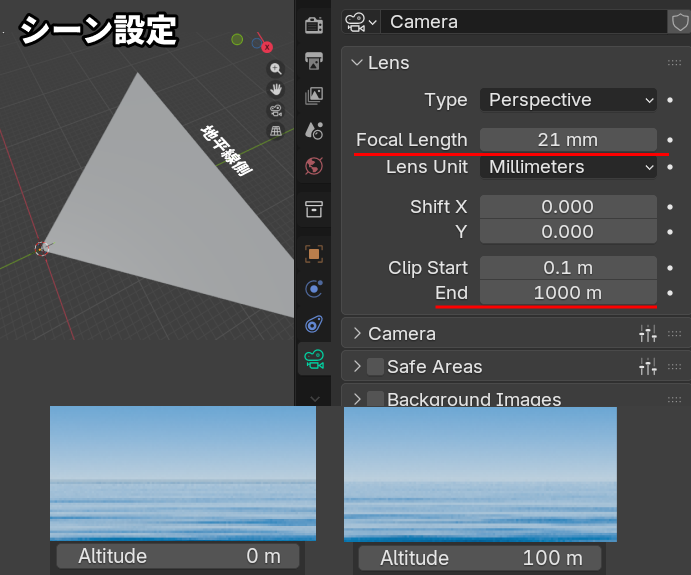691x575 pixels.
Task: Click the Altitude 100 m slider
Action: 479,557
